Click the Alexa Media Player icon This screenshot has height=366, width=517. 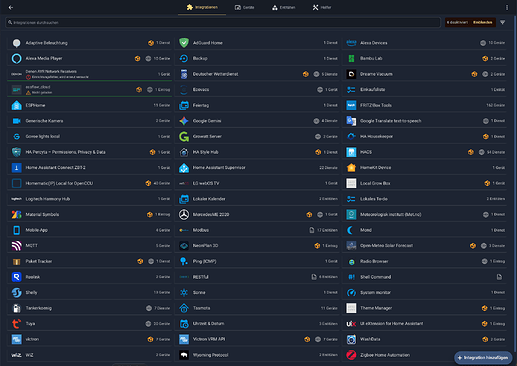[x=16, y=58]
